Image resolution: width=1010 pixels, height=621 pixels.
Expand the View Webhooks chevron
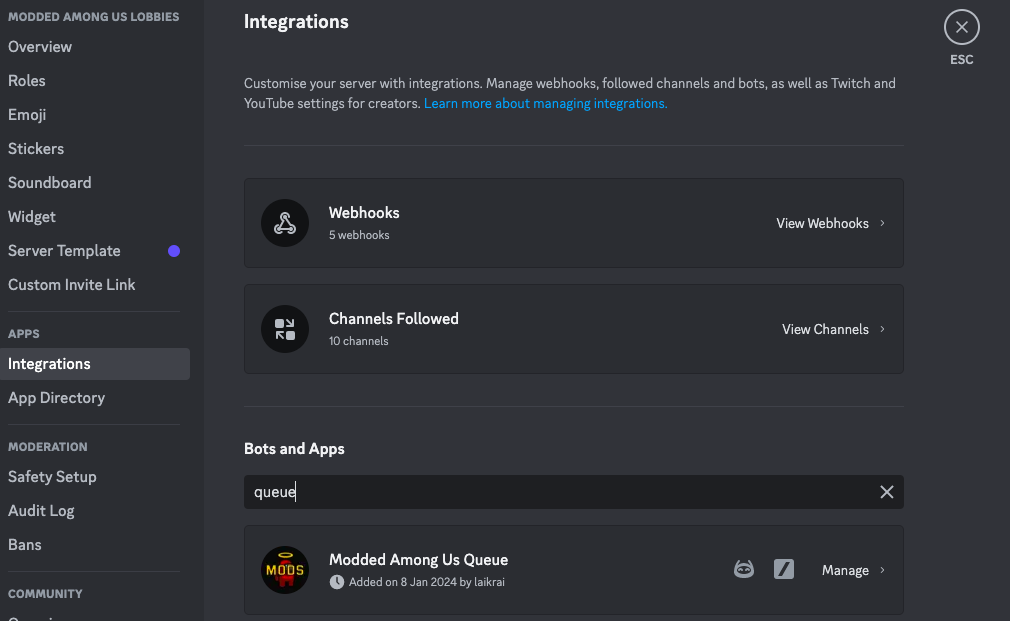coord(882,223)
